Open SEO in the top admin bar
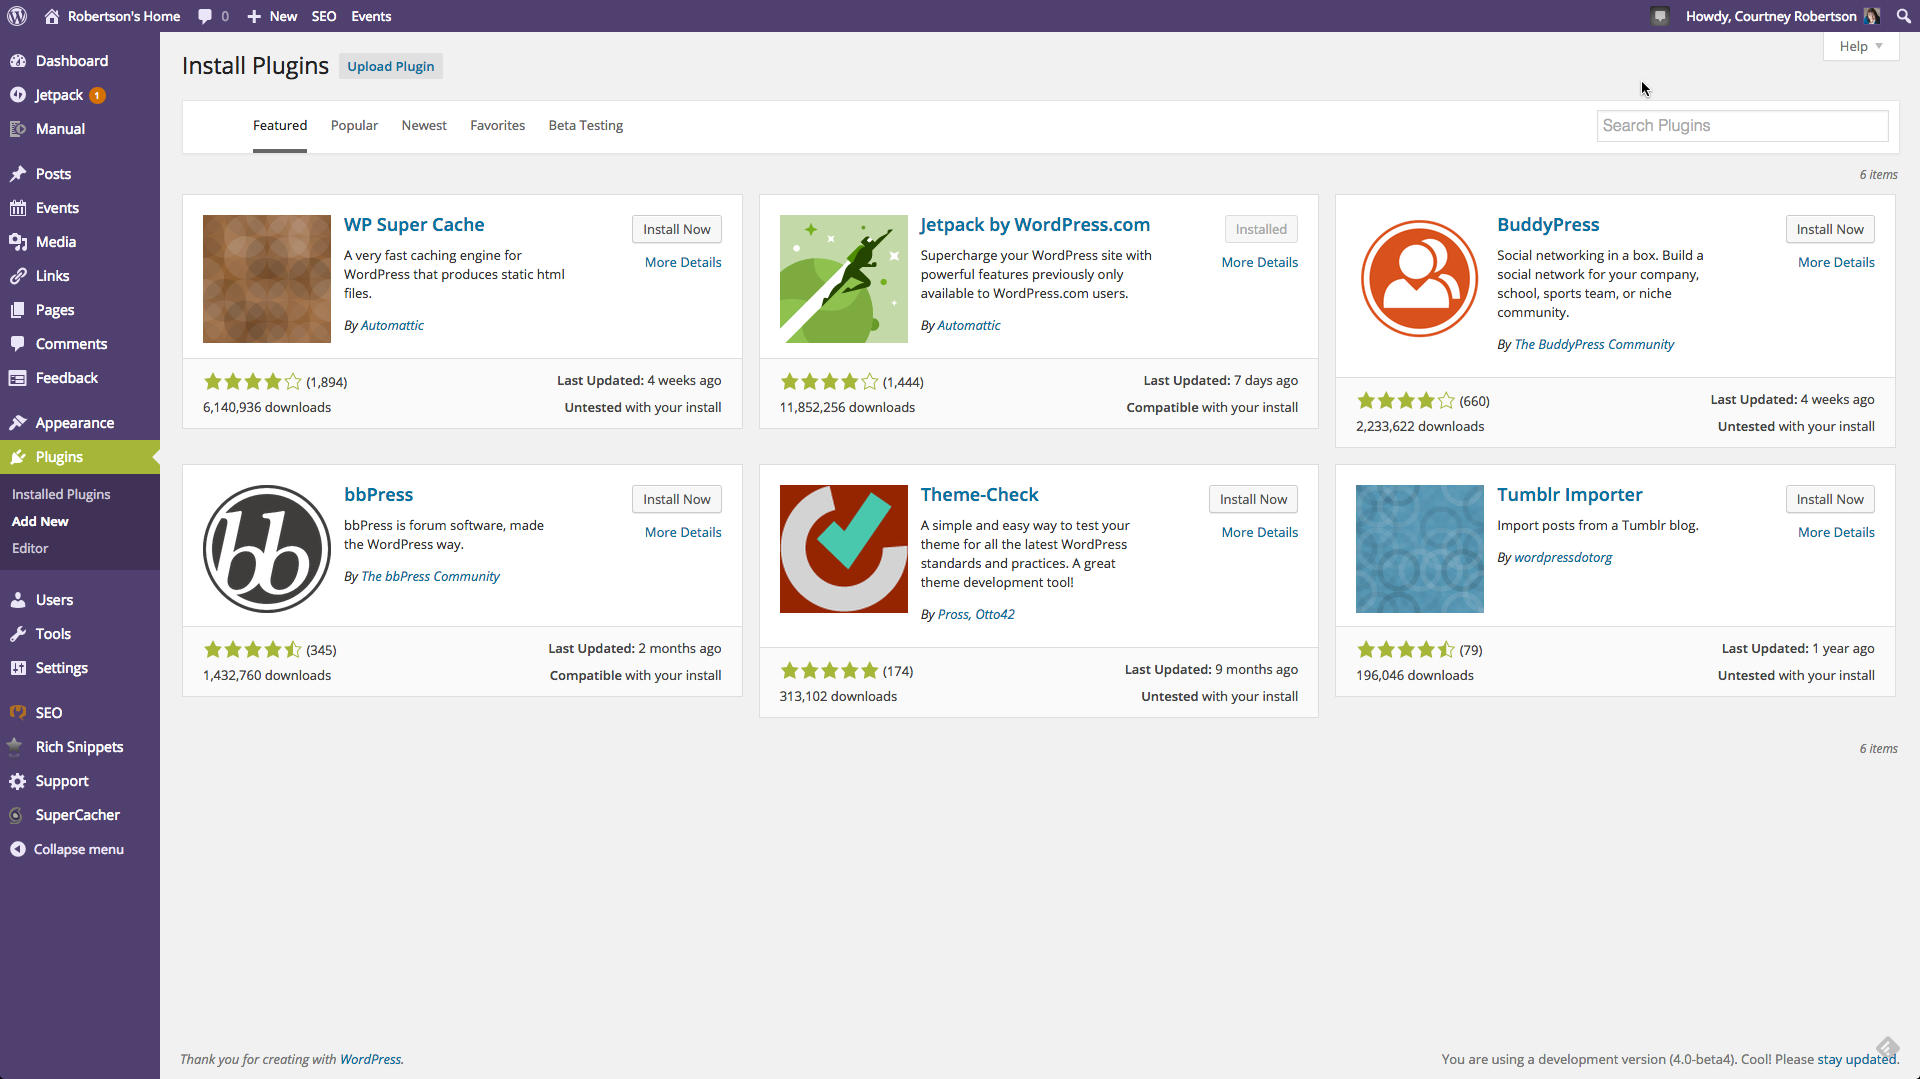 coord(324,16)
